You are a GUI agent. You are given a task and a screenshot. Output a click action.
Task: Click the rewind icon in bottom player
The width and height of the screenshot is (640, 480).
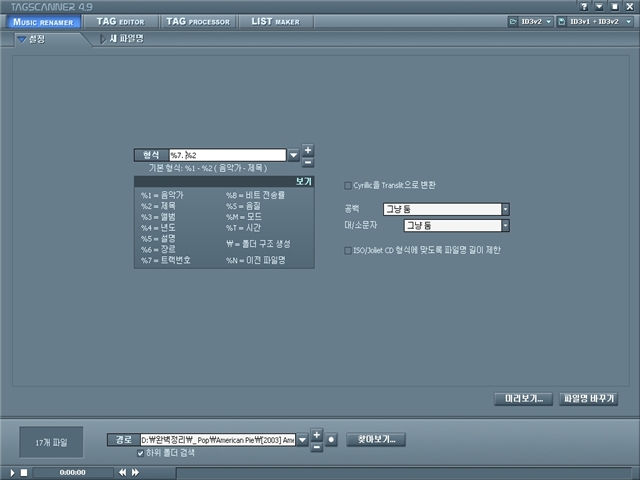click(124, 472)
